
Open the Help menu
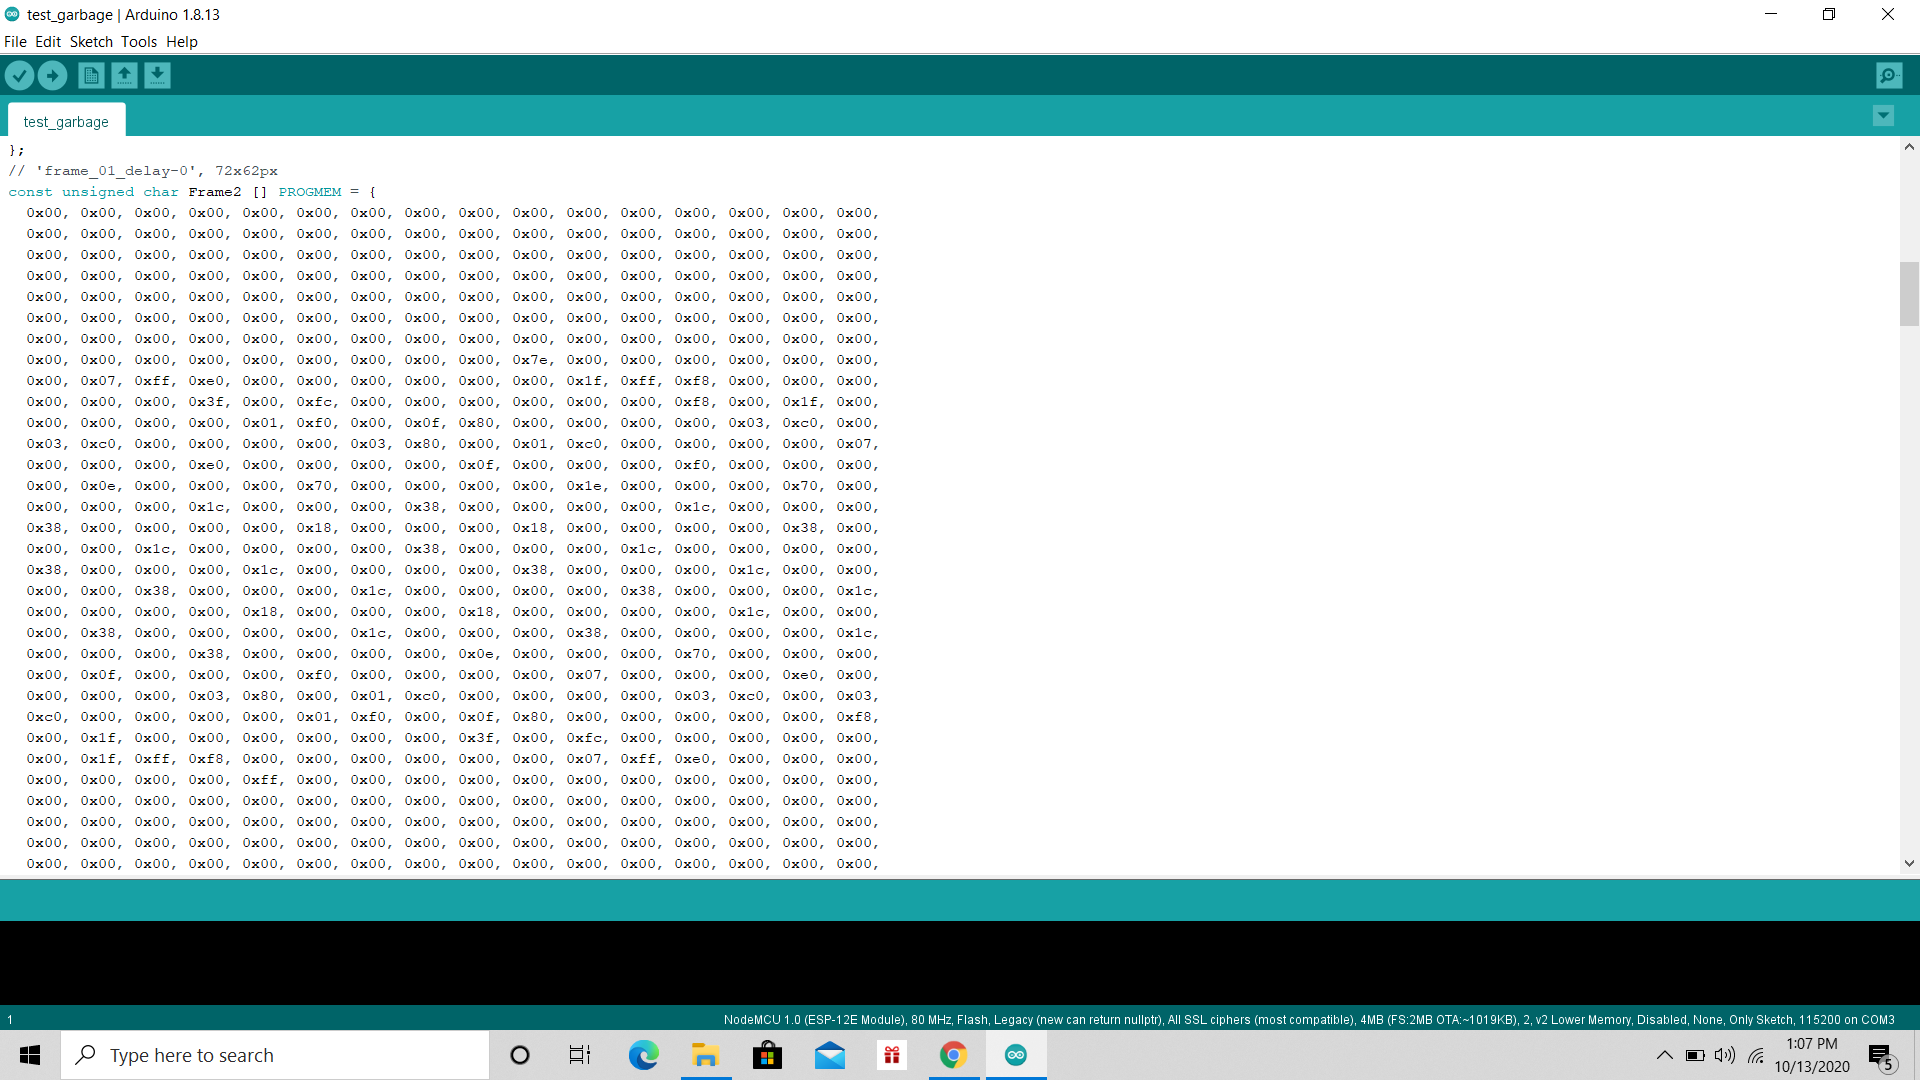click(182, 42)
